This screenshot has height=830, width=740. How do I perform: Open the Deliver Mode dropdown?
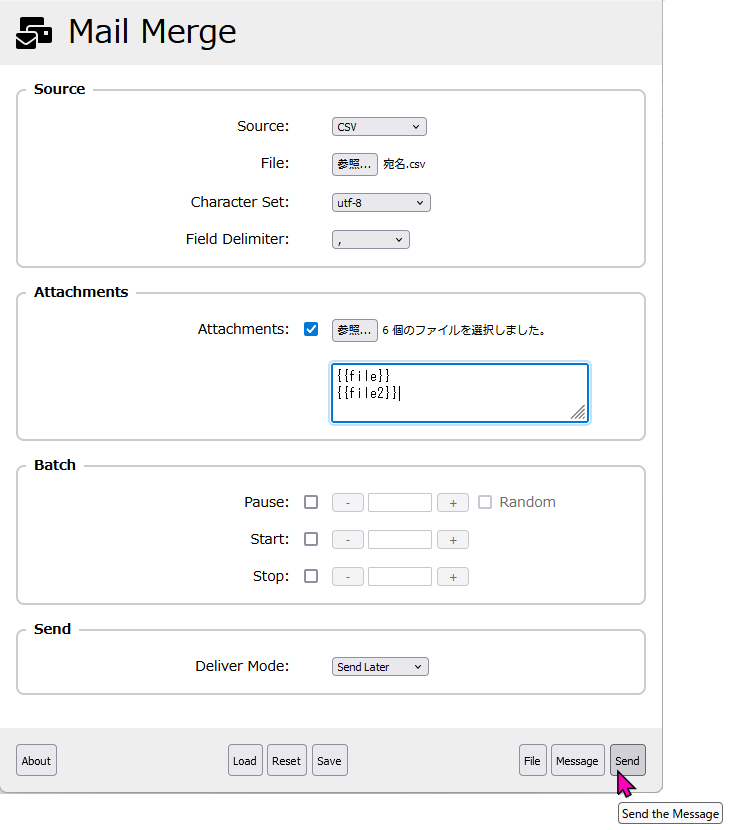click(380, 667)
